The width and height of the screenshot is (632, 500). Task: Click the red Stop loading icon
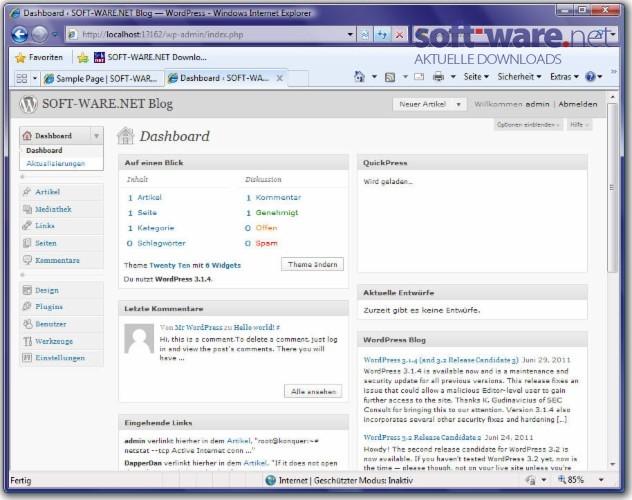click(x=399, y=35)
